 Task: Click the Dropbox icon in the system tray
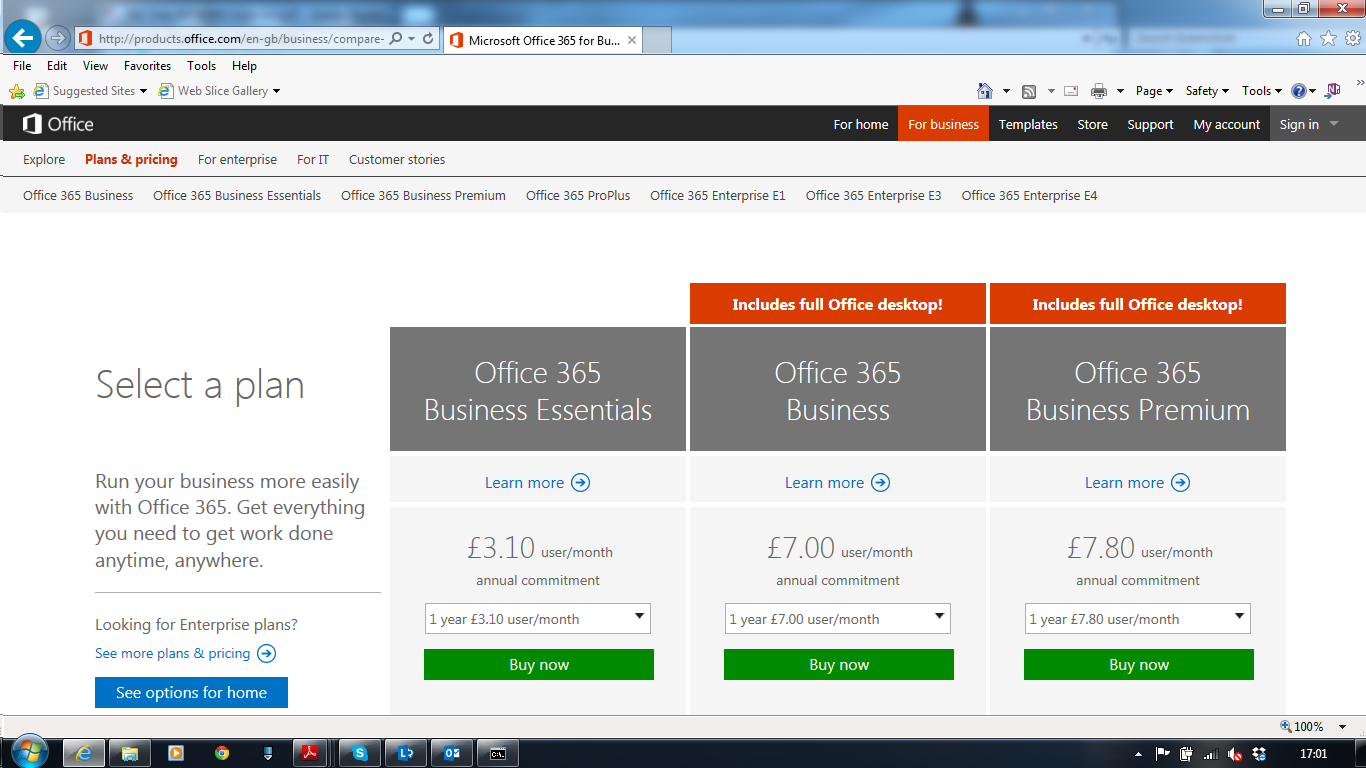point(1259,754)
